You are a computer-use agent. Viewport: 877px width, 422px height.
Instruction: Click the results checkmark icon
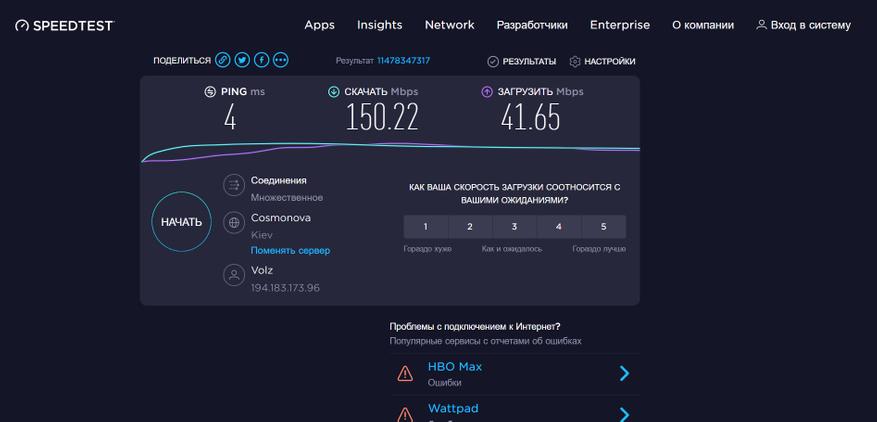[493, 62]
